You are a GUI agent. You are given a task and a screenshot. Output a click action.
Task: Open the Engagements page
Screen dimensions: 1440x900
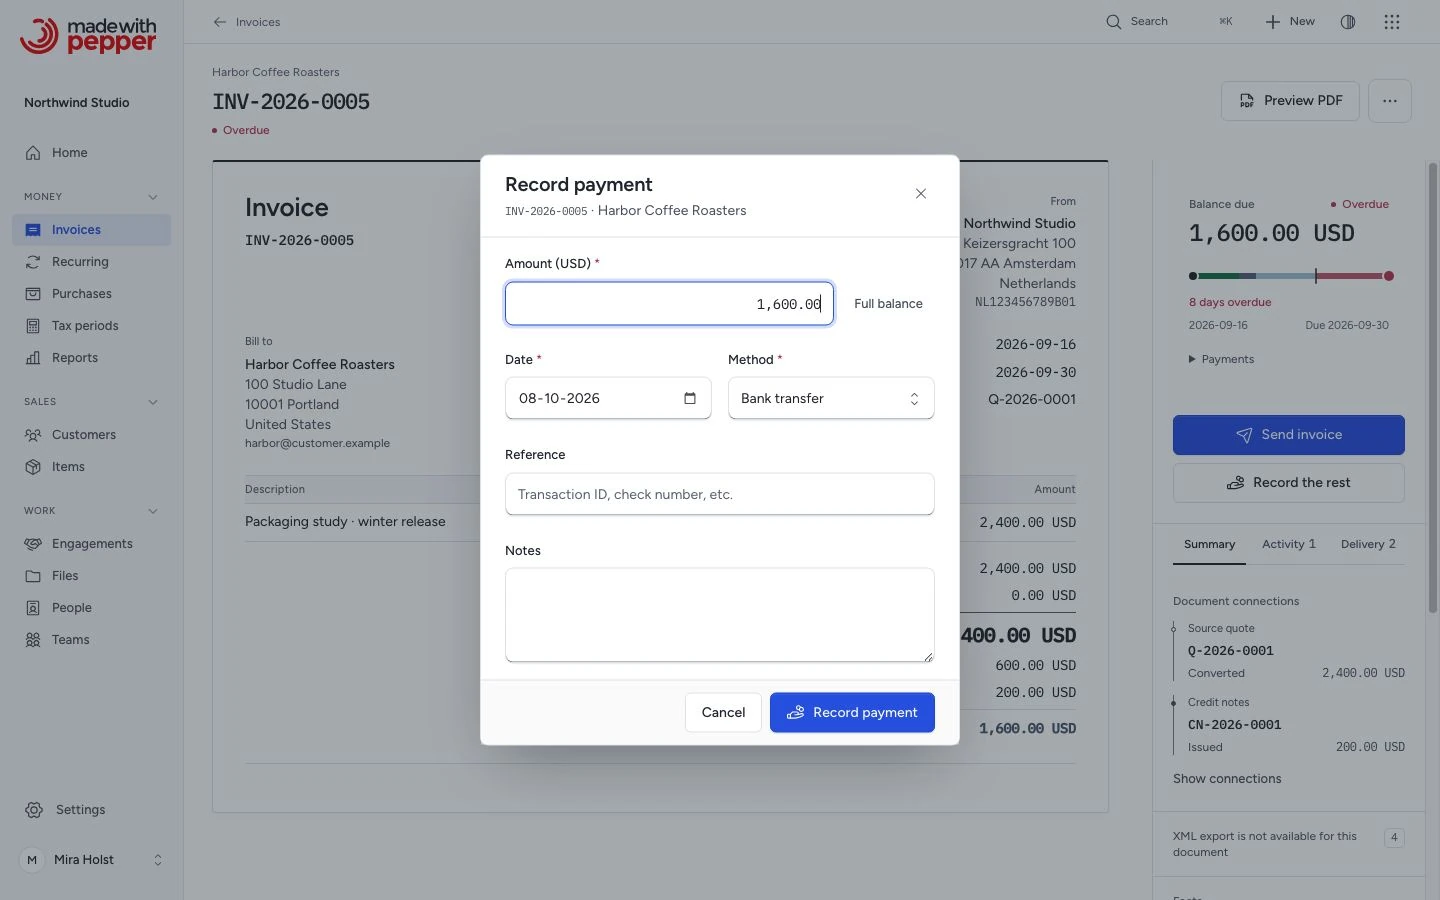click(x=91, y=544)
